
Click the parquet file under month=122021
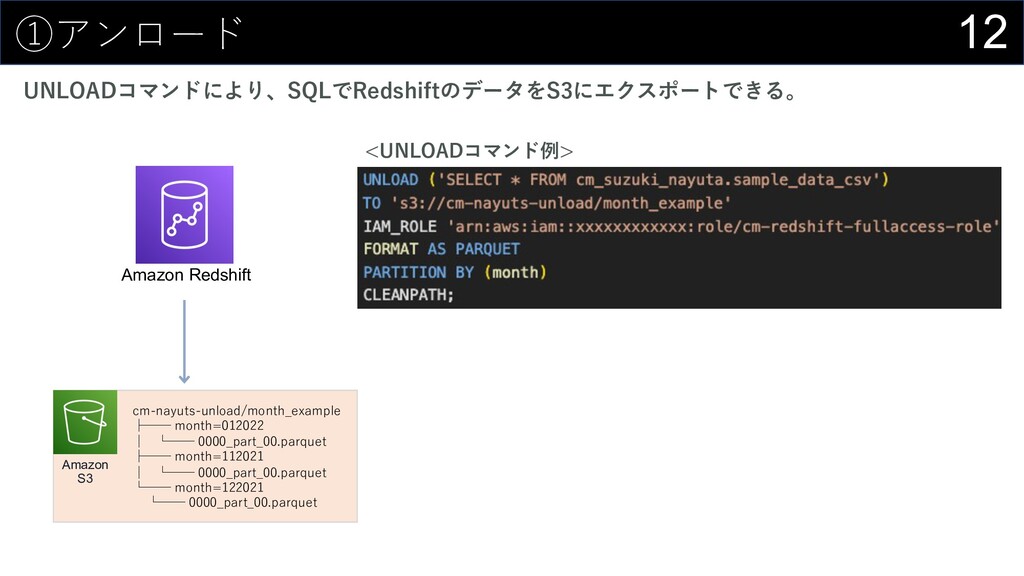click(253, 503)
